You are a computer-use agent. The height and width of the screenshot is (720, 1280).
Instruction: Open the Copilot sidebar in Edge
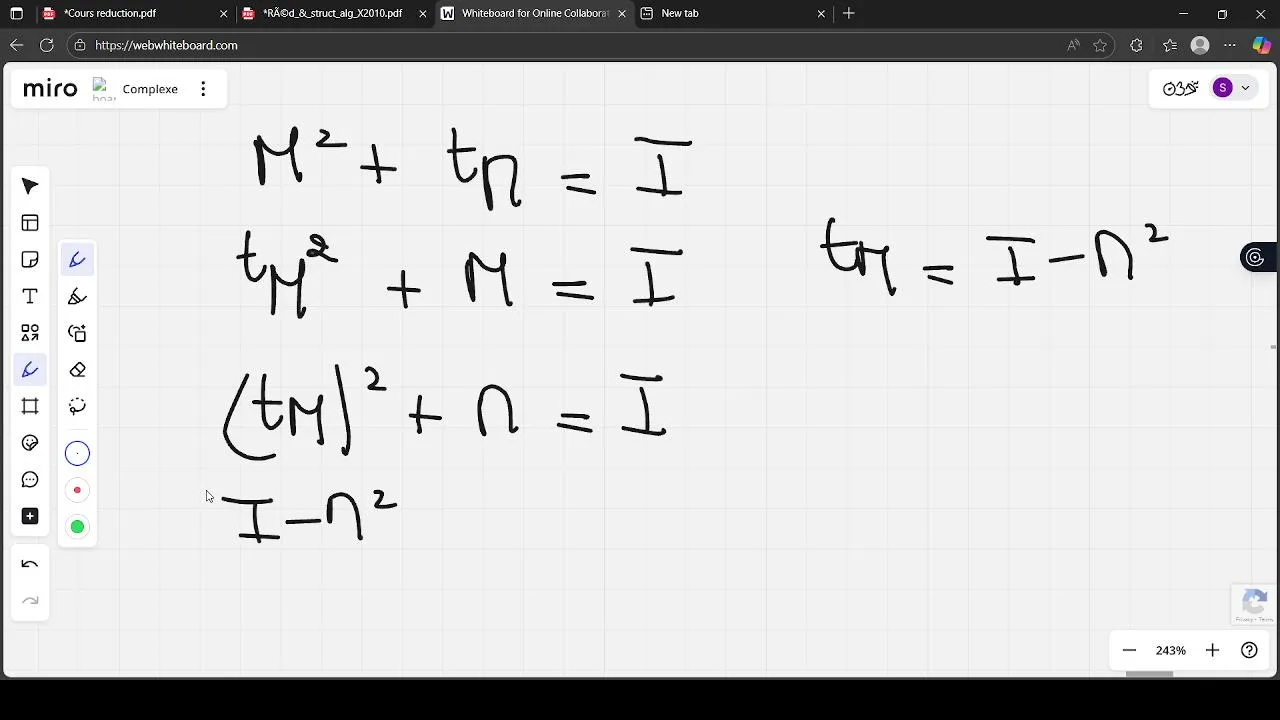[x=1261, y=45]
